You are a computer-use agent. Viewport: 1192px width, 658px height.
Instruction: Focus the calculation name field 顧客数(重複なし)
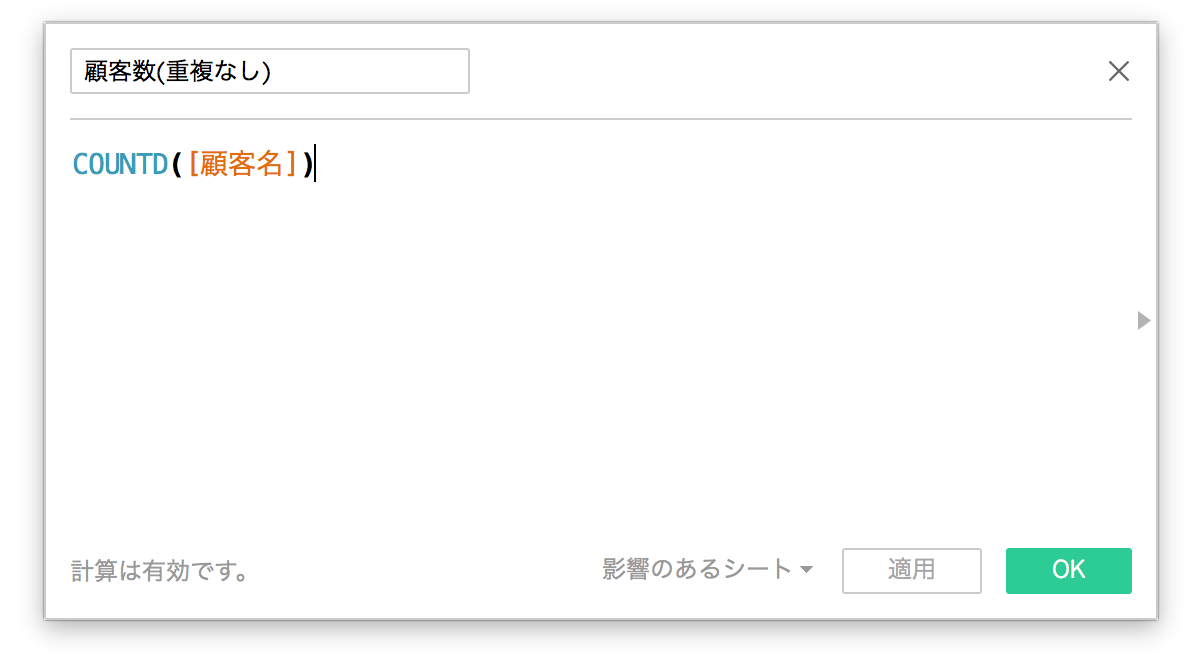[x=269, y=72]
